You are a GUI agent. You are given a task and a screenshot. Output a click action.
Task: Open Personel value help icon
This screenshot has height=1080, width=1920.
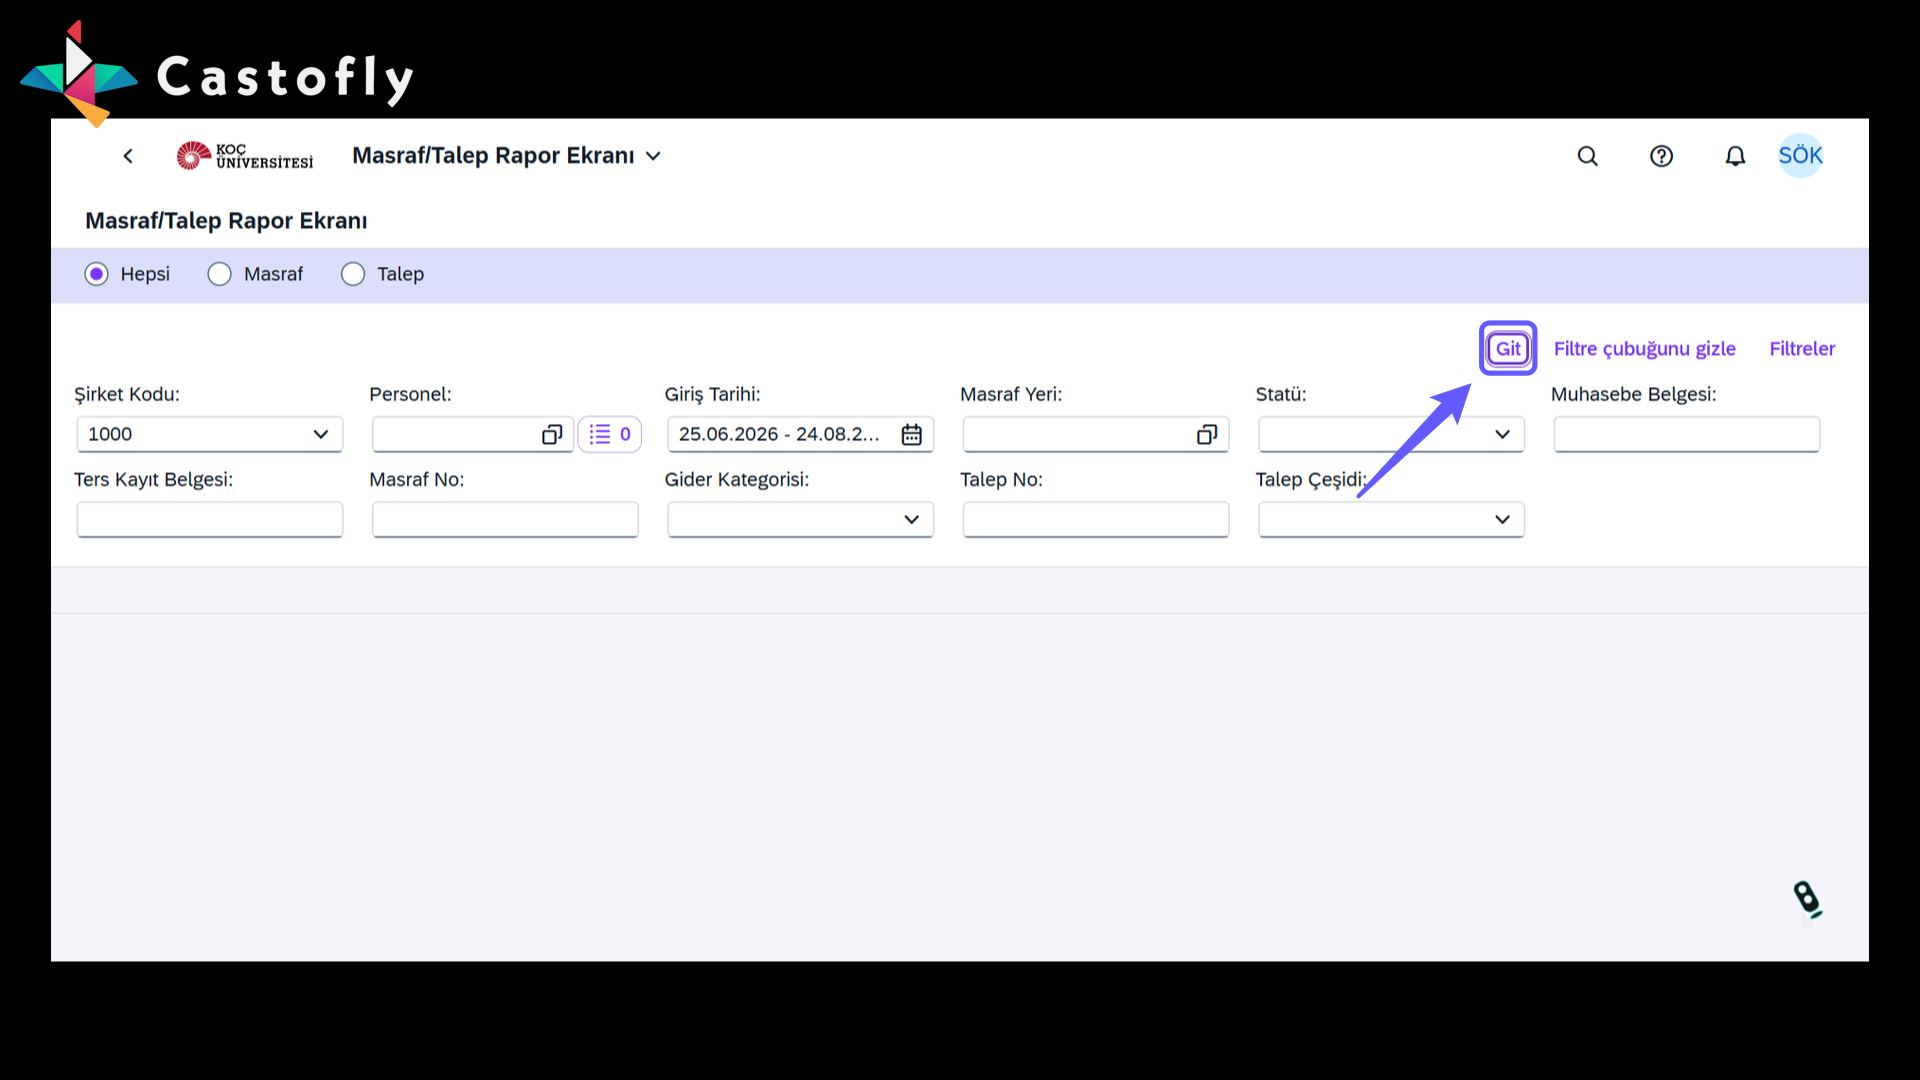[x=551, y=434]
